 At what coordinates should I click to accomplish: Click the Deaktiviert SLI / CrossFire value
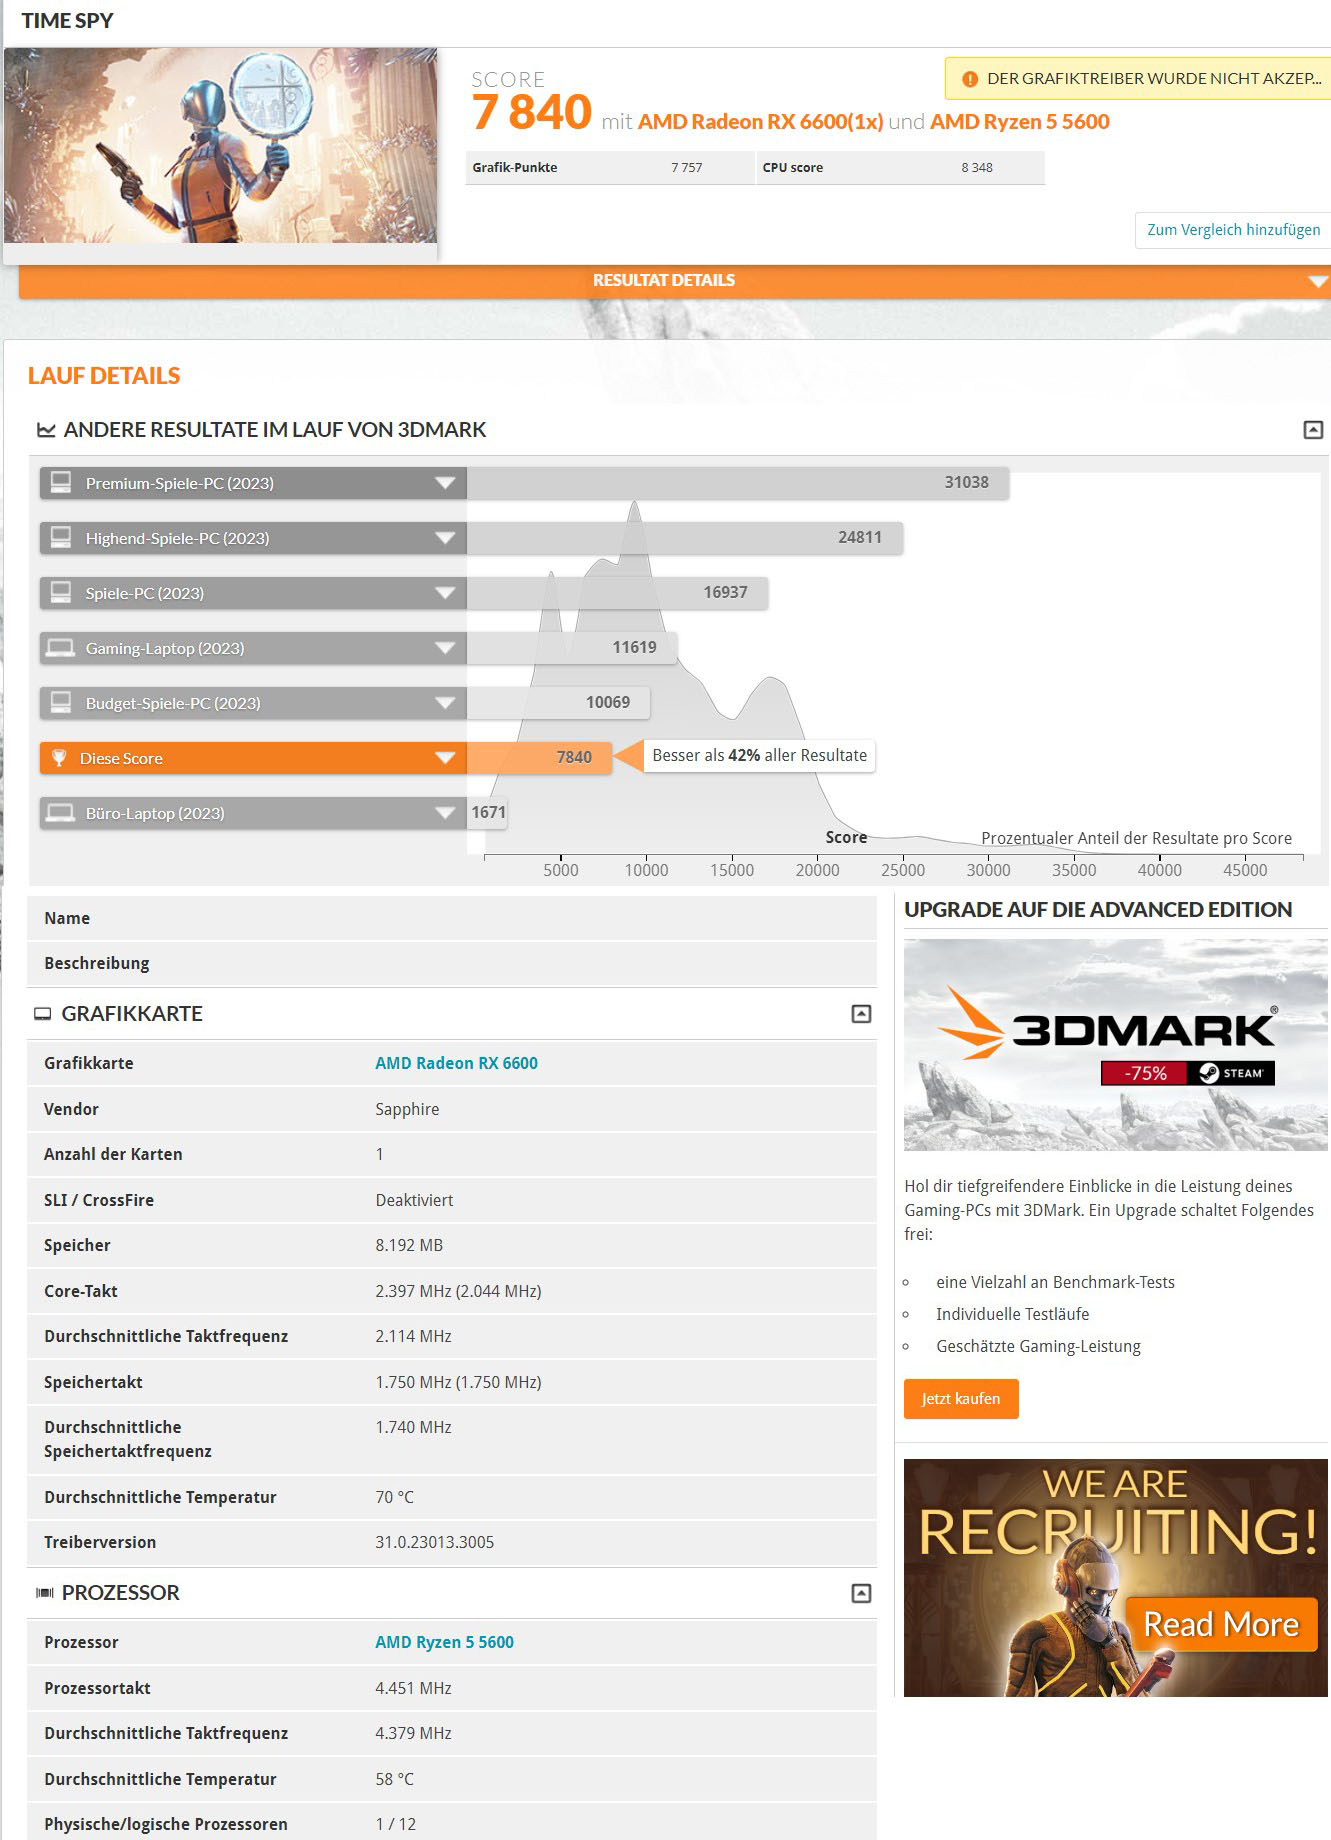pyautogui.click(x=414, y=1200)
